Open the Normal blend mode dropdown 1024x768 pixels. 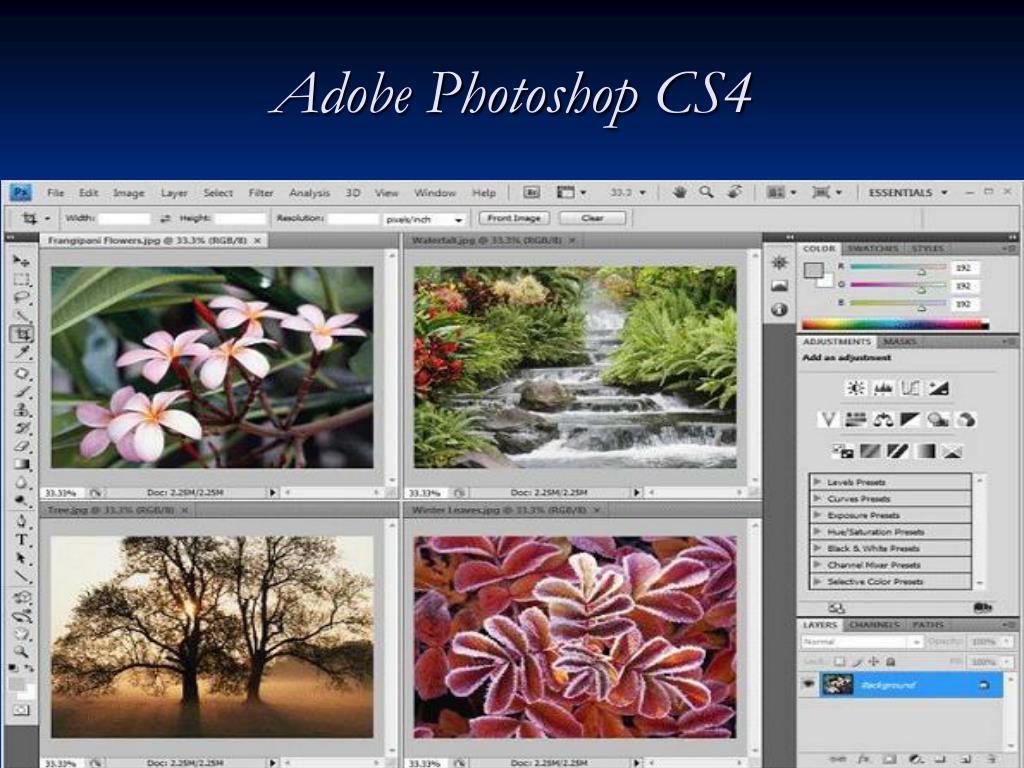pyautogui.click(x=861, y=642)
